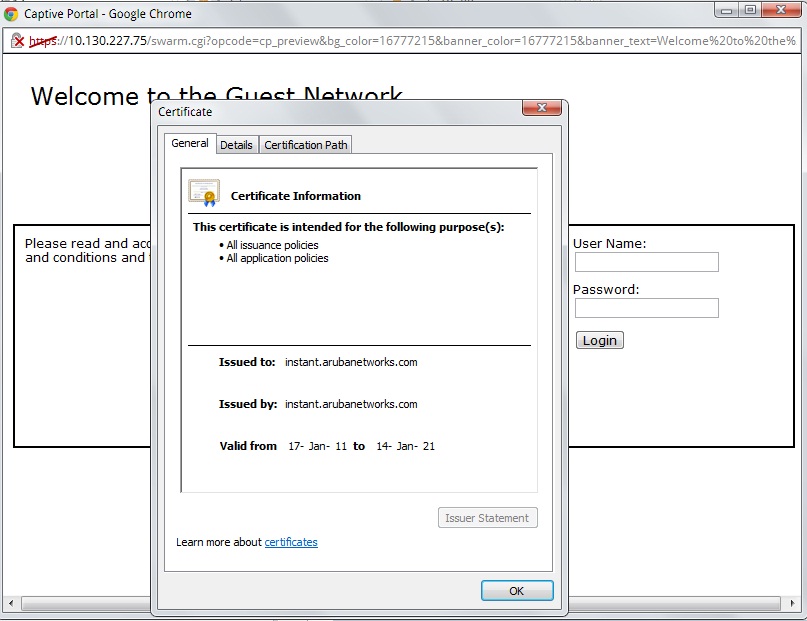Close the Captive Portal Chrome window
The image size is (807, 621).
point(781,10)
